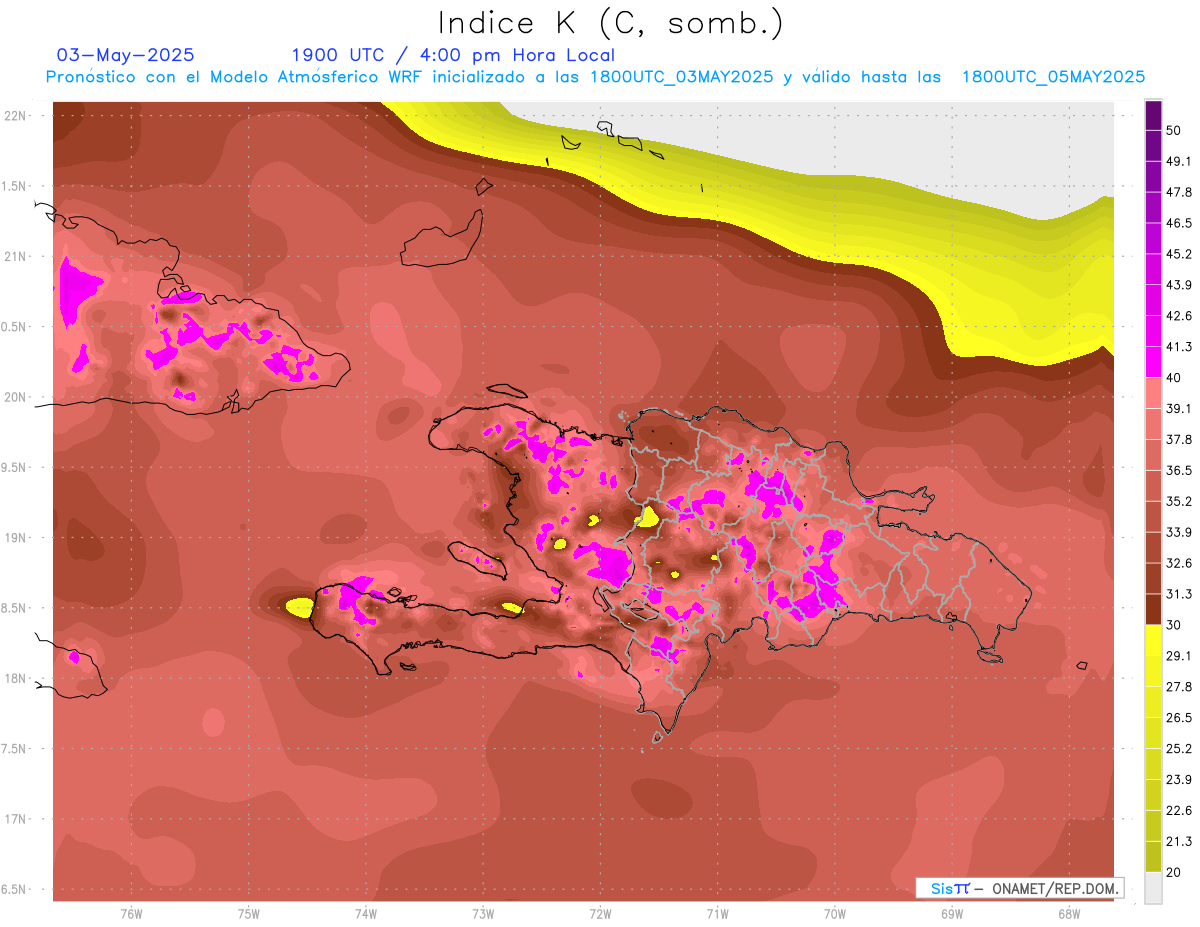This screenshot has height=927, width=1200.
Task: Click the '26.5' color scale value
Action: click(x=1179, y=718)
